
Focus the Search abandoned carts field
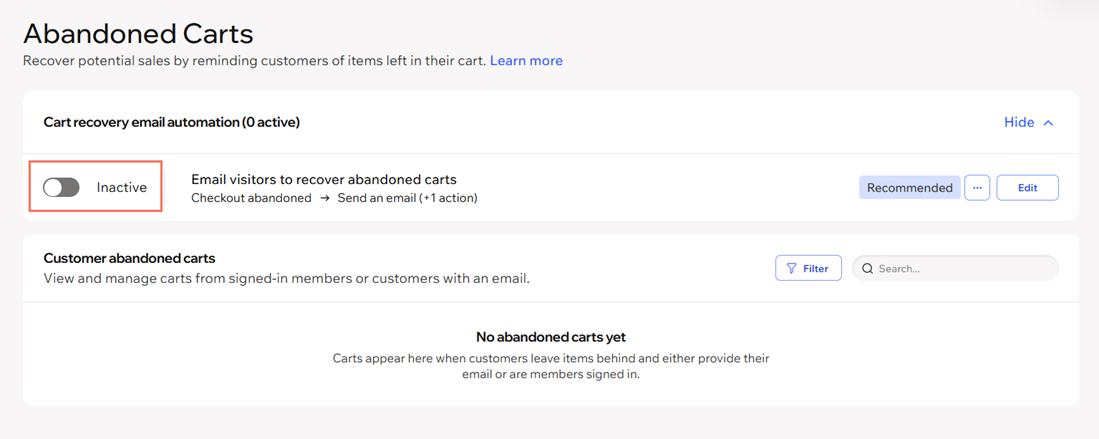pos(955,268)
